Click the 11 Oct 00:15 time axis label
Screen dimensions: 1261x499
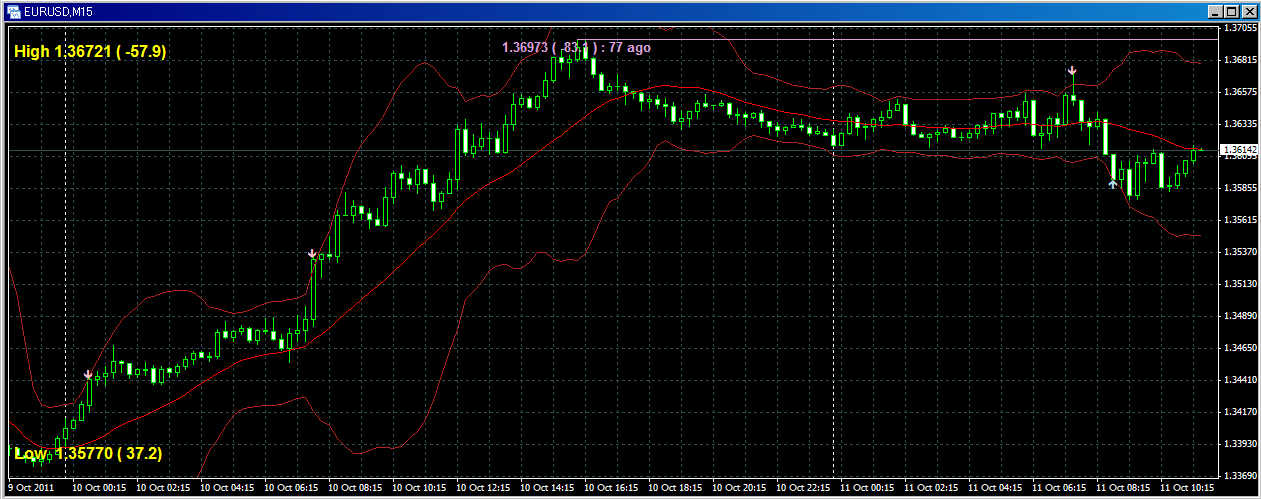coord(868,488)
